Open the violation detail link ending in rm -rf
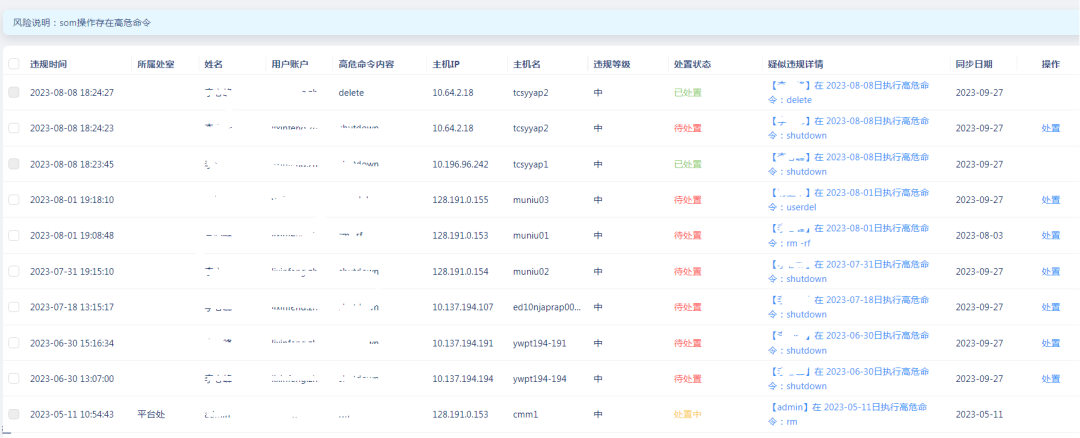This screenshot has height=438, width=1080. pos(849,236)
